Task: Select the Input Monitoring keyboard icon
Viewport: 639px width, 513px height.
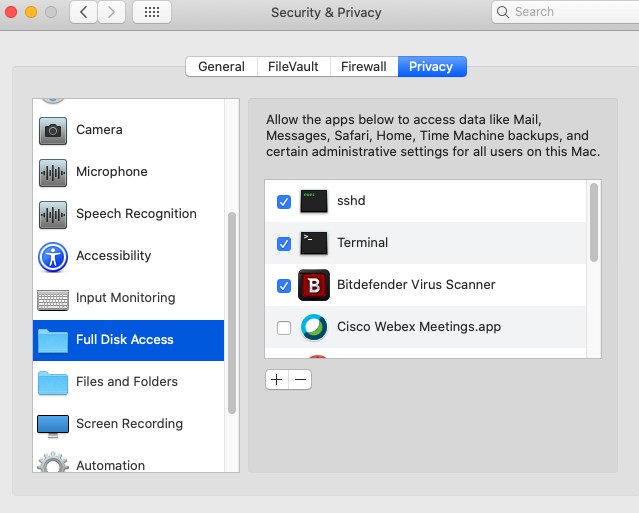Action: tap(53, 298)
